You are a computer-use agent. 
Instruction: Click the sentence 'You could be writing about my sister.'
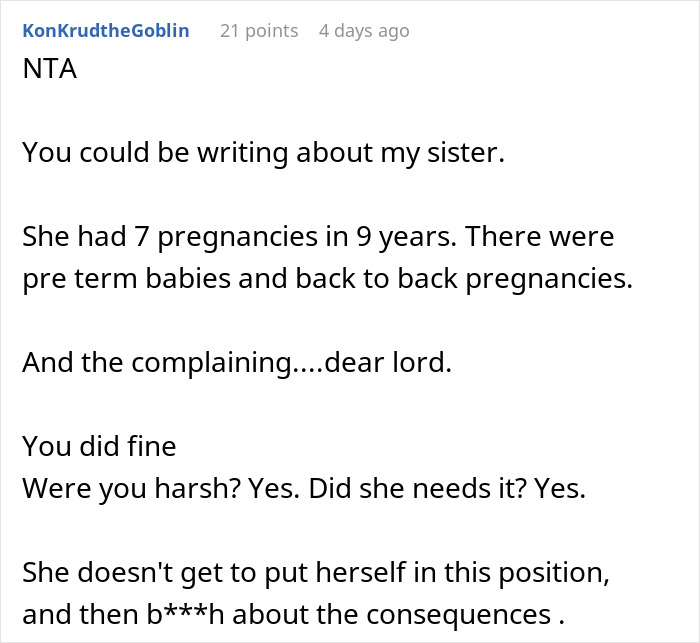(x=263, y=153)
